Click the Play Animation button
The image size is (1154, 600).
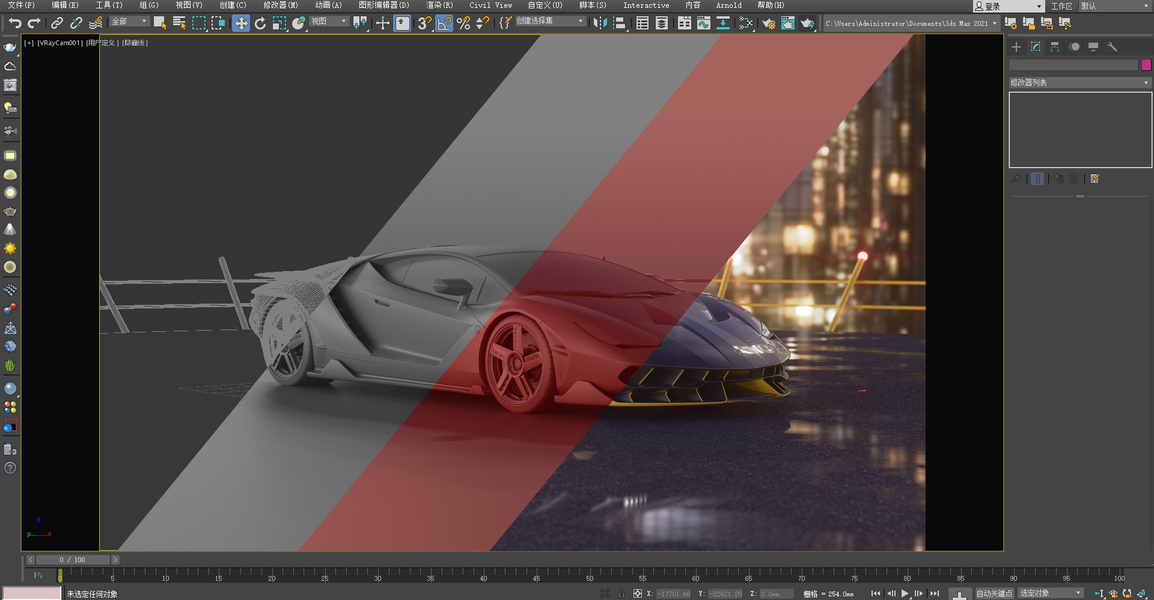905,593
